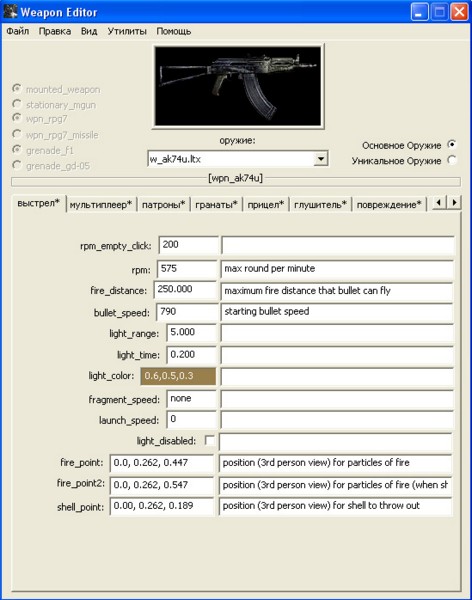Expand the w_ak74u.ltx weapon dropdown
The width and height of the screenshot is (472, 600).
click(x=321, y=158)
